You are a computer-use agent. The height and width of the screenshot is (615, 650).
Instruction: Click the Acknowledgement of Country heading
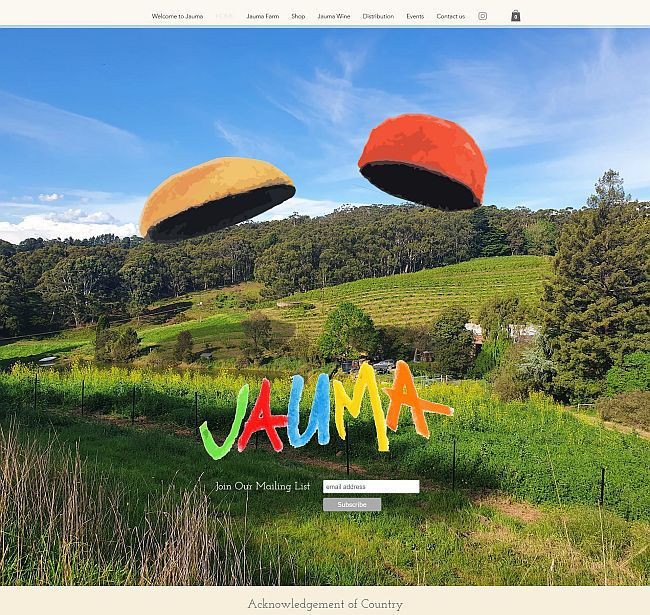pos(325,605)
